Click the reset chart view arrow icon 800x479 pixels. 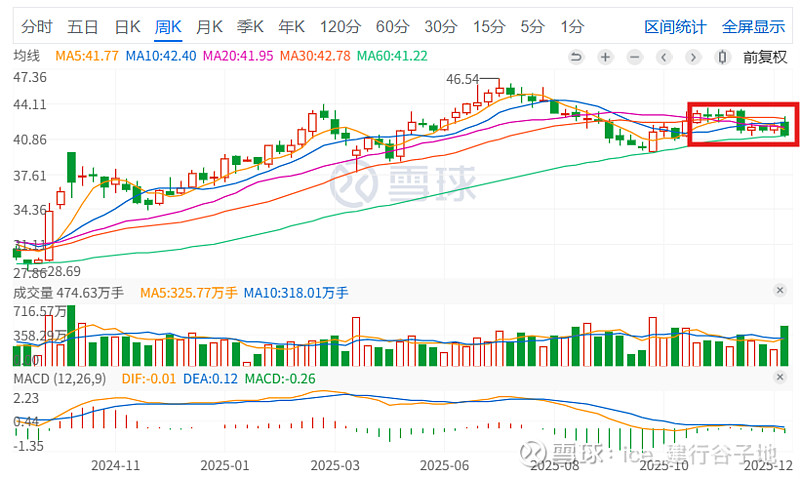(x=575, y=57)
